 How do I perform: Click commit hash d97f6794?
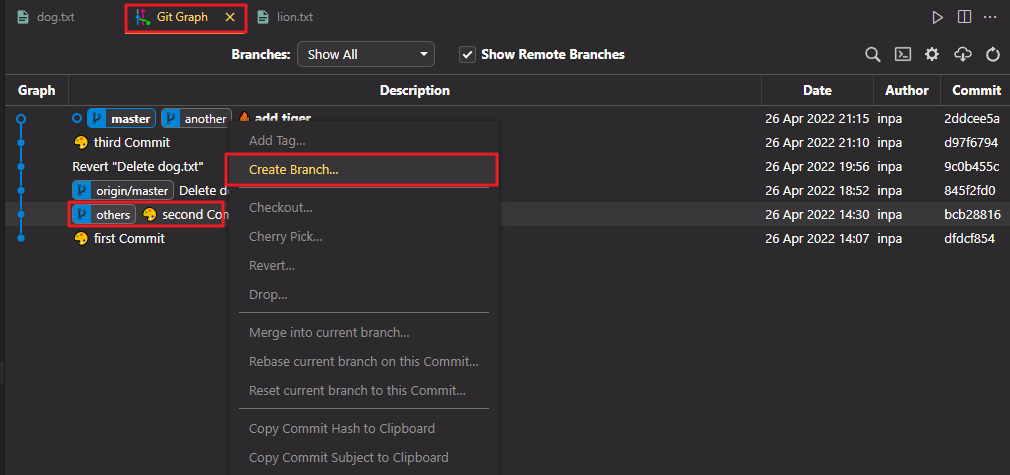973,142
